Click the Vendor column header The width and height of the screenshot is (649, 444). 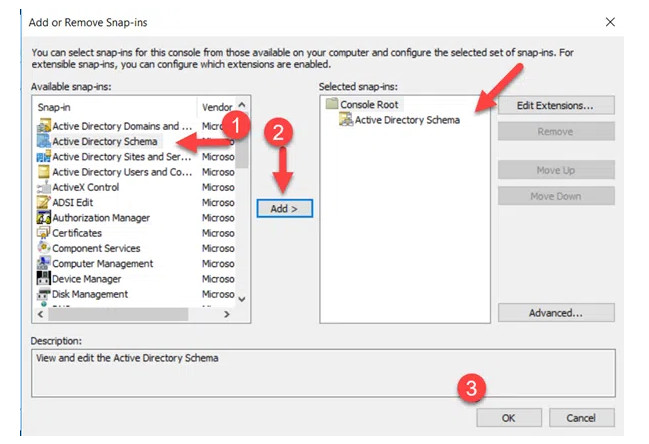tap(217, 106)
